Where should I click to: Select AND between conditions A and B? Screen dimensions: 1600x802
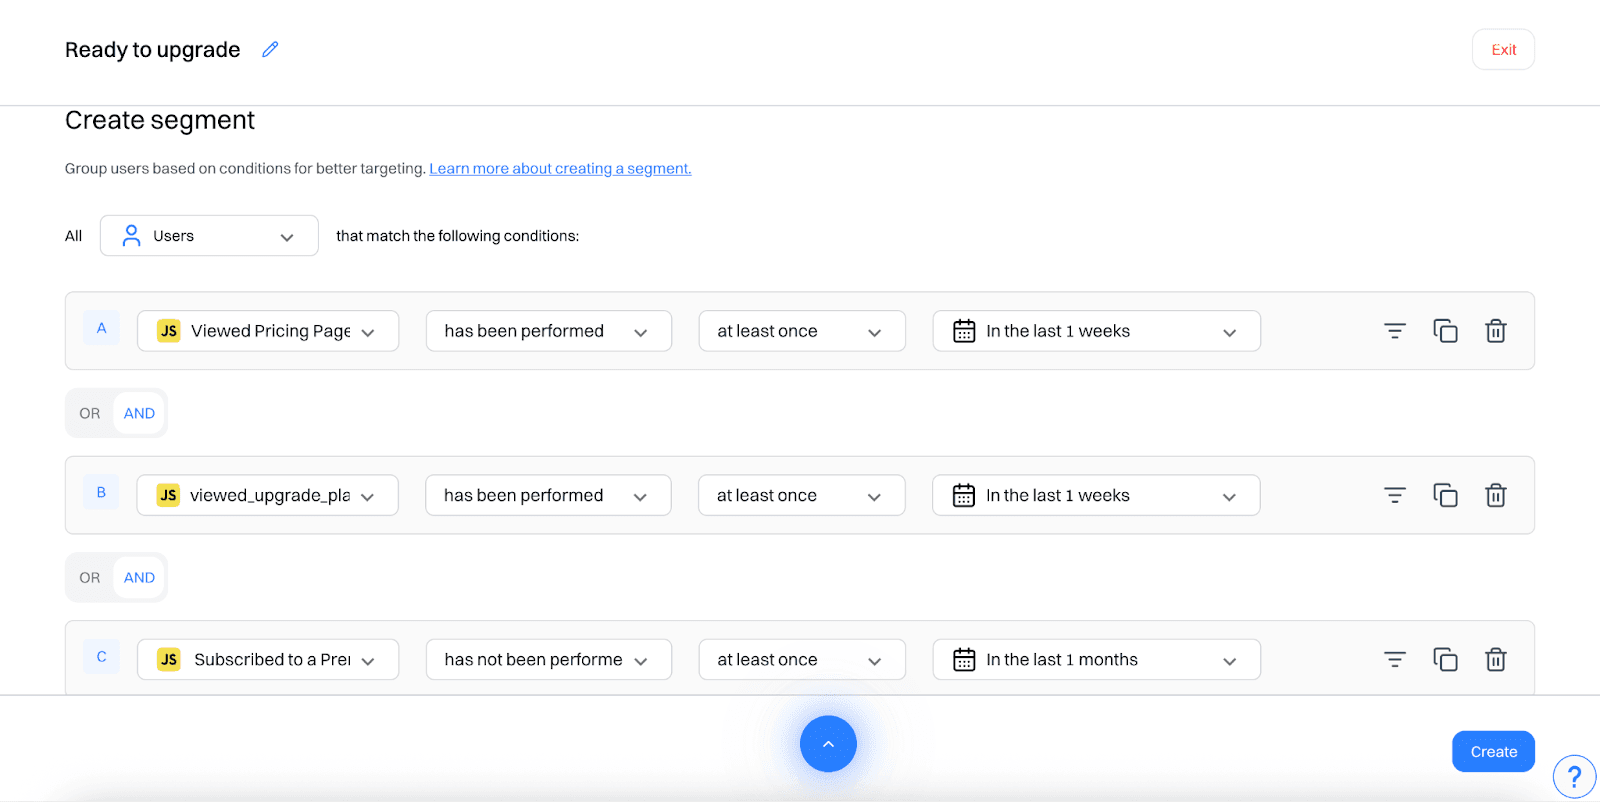(x=139, y=413)
